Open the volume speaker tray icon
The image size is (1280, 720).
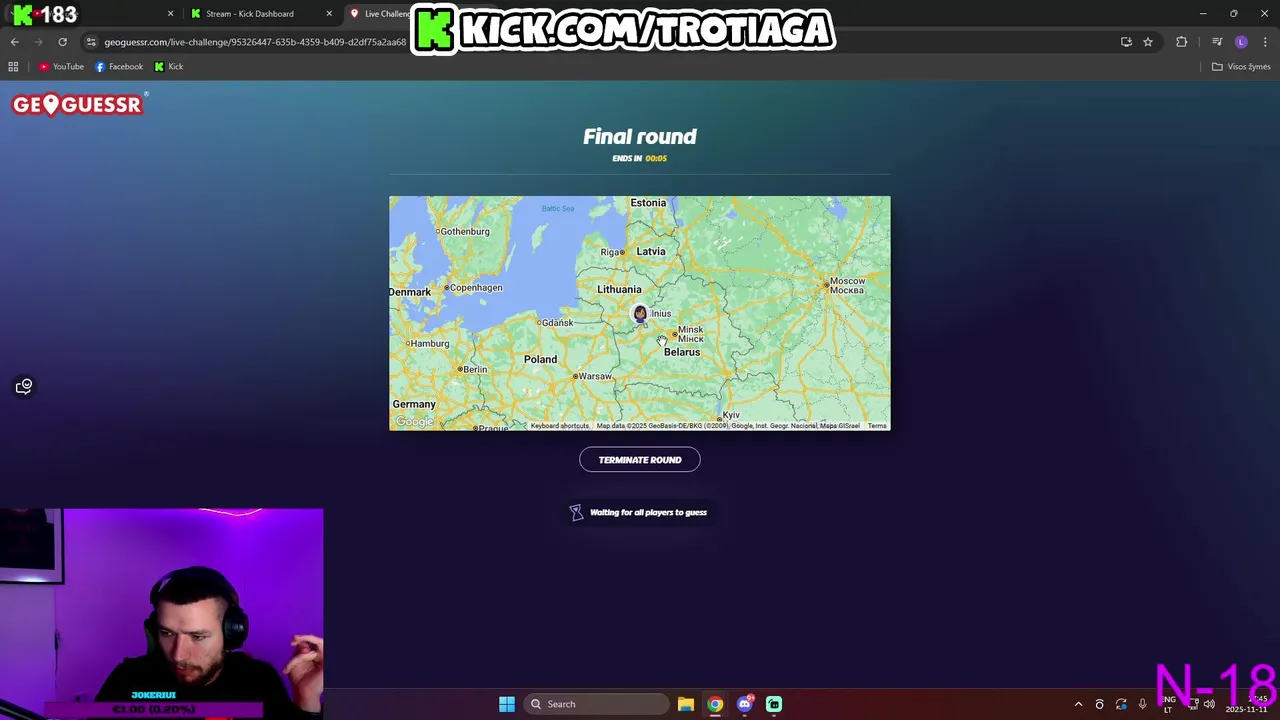[x=1209, y=704]
